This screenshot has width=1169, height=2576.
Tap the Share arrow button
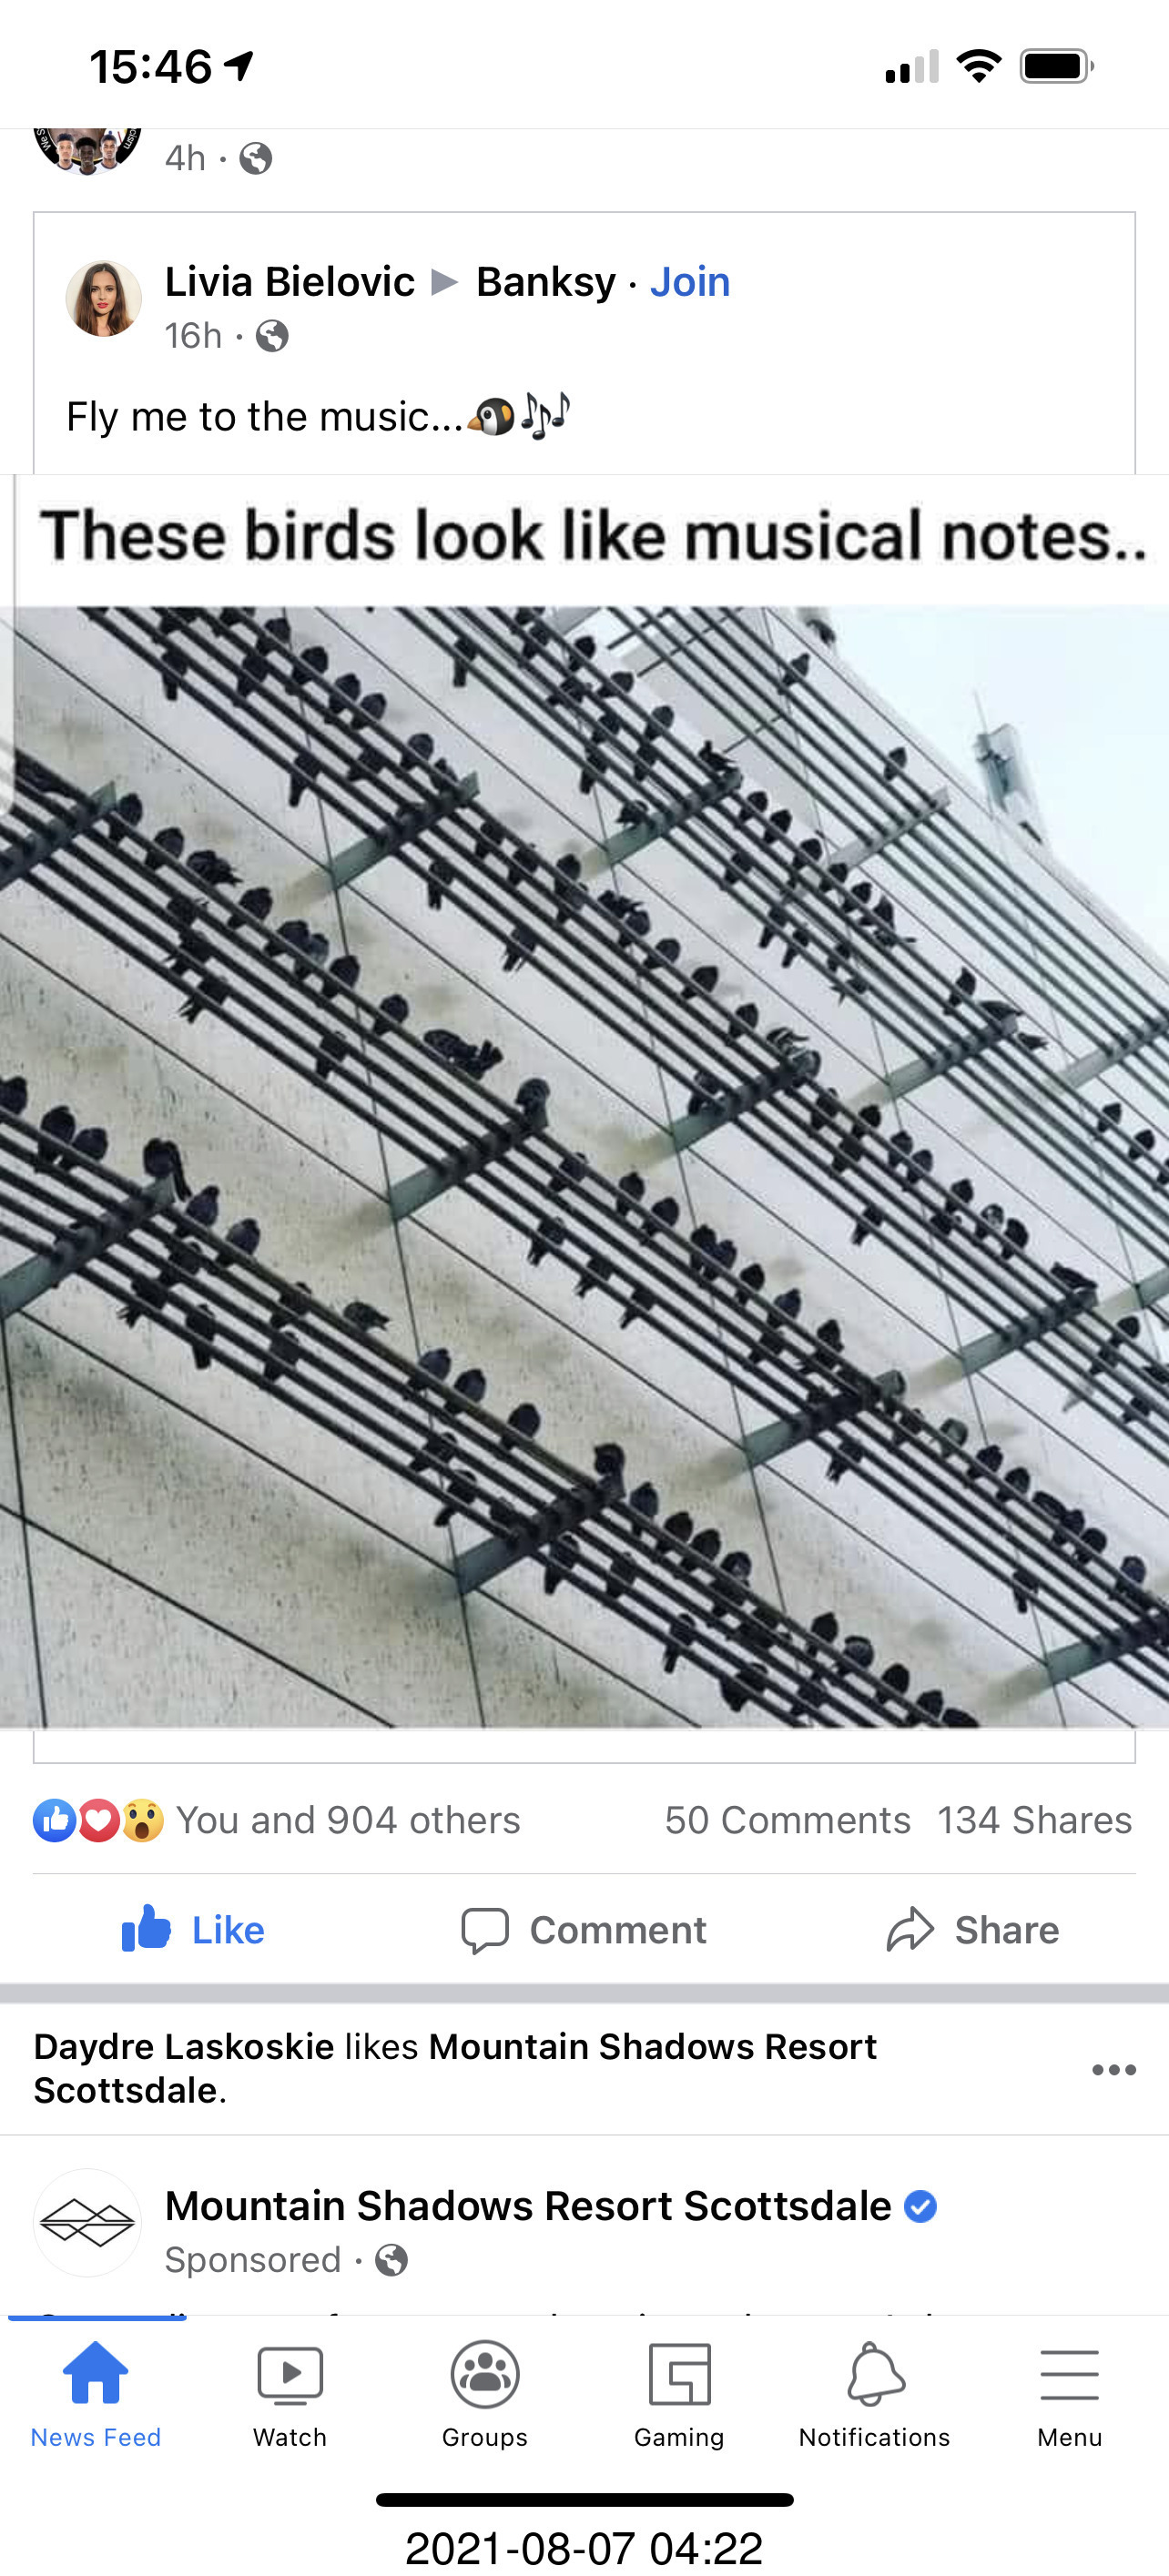click(x=972, y=1929)
